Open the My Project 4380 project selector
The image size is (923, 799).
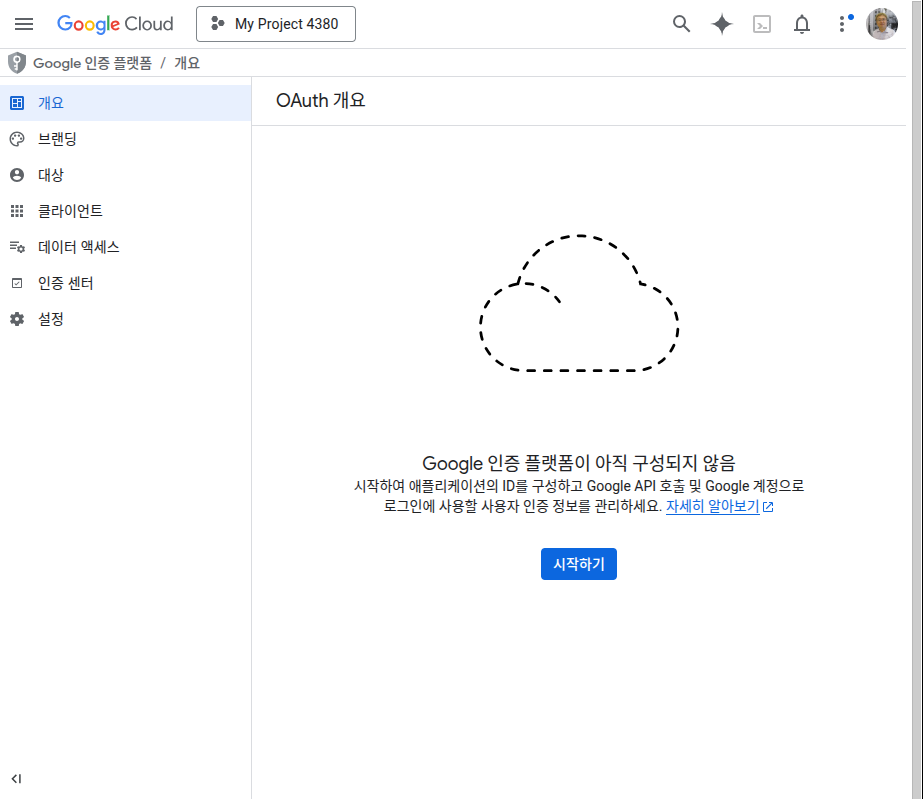[276, 24]
